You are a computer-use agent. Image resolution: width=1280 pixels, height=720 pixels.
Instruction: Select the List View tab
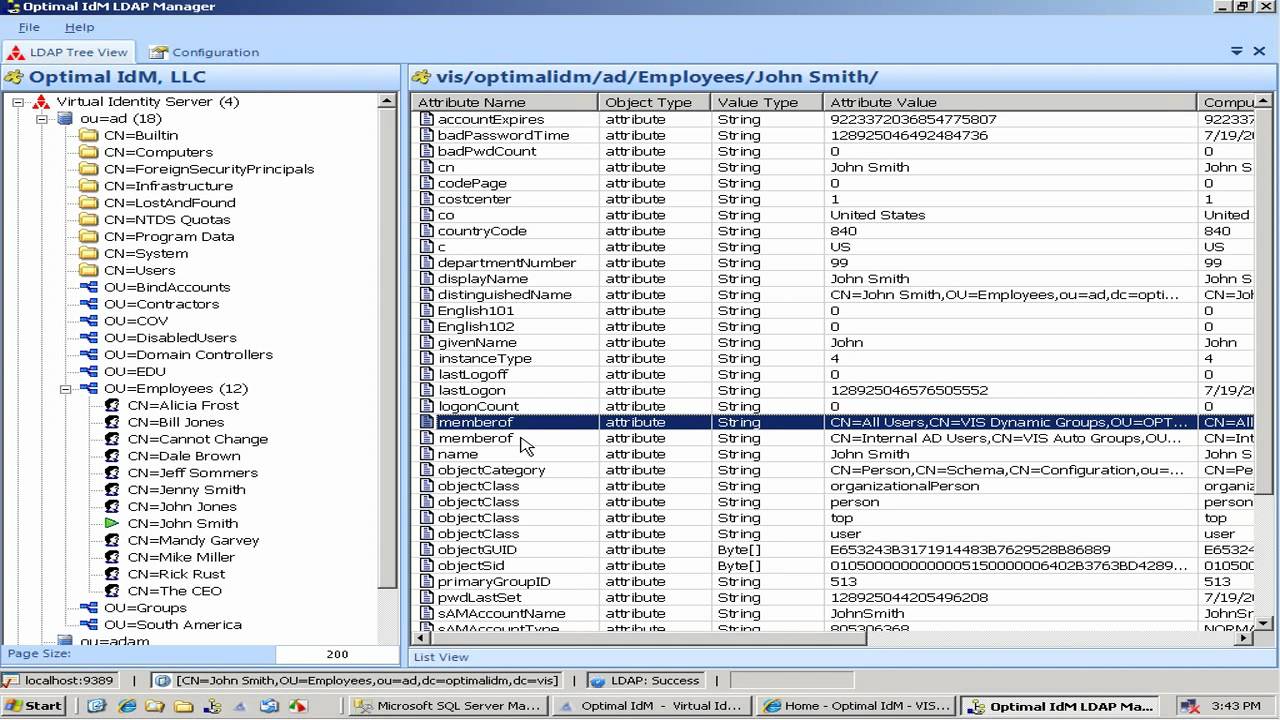pos(441,657)
